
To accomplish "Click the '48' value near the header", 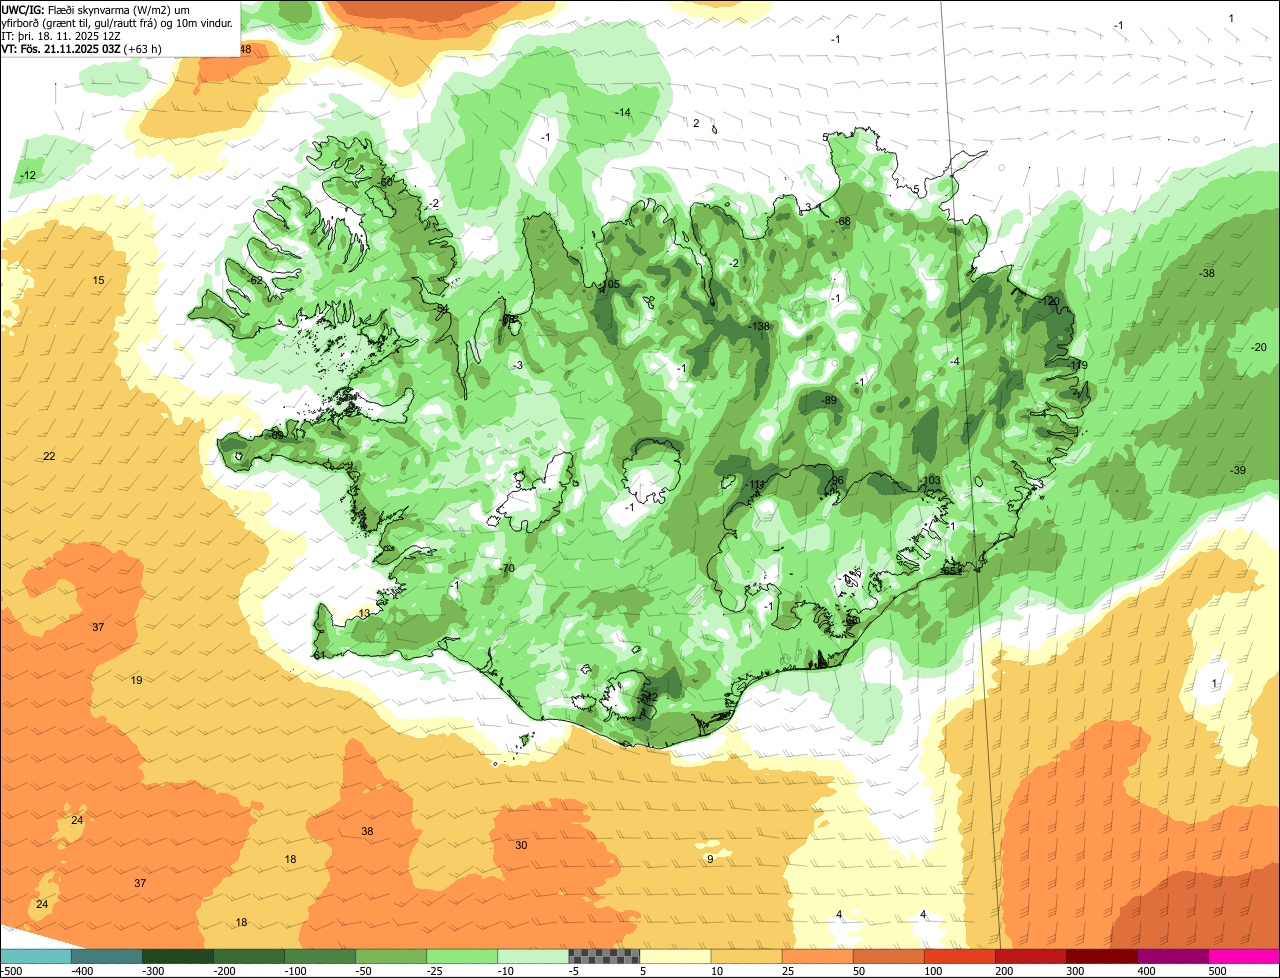I will pyautogui.click(x=245, y=49).
